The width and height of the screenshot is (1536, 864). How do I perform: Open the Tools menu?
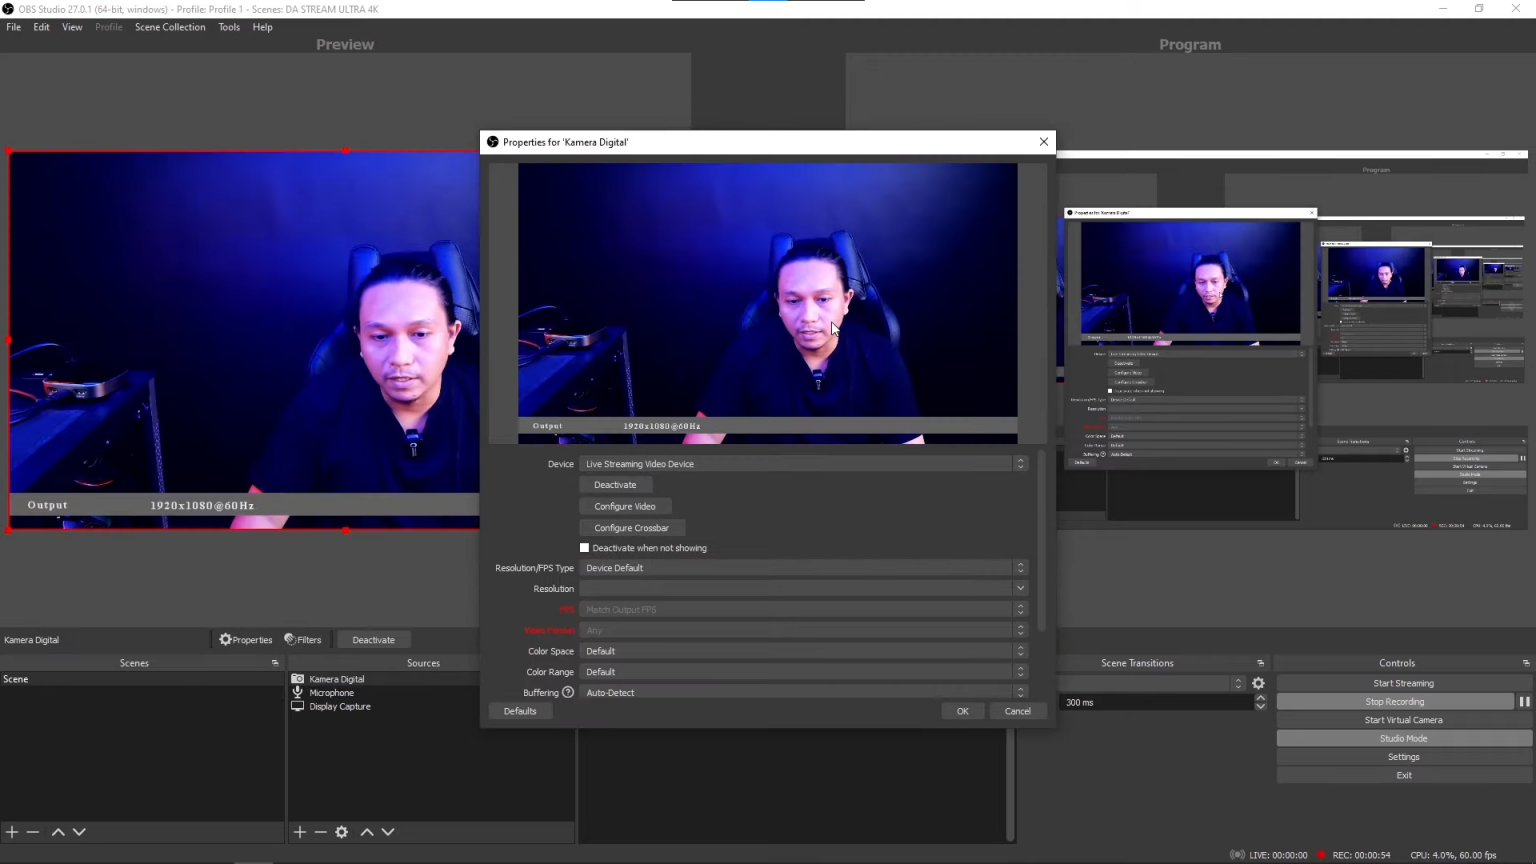pos(229,27)
